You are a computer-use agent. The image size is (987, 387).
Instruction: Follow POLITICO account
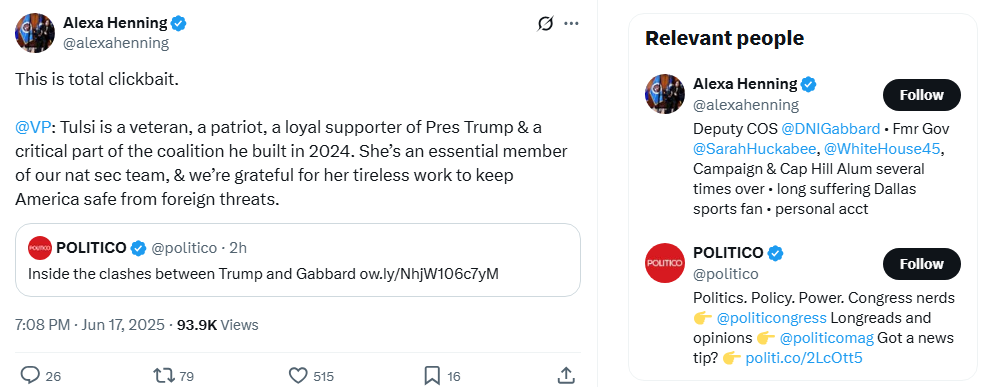click(x=922, y=264)
